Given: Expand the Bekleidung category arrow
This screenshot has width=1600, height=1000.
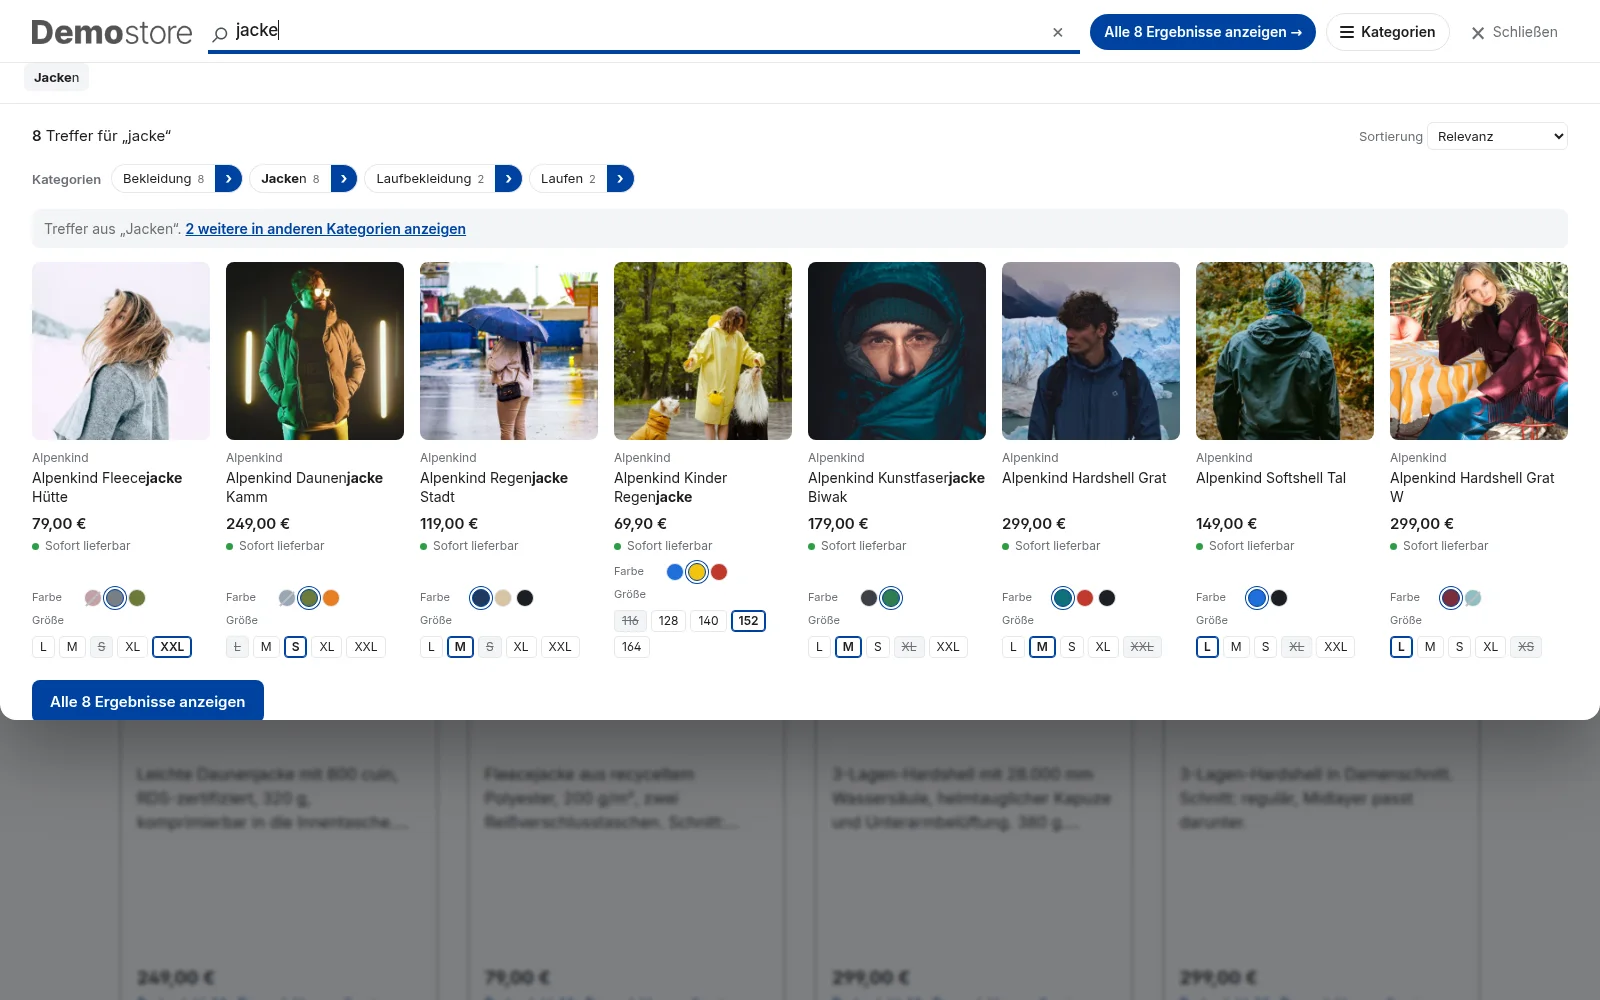Looking at the screenshot, I should [228, 179].
